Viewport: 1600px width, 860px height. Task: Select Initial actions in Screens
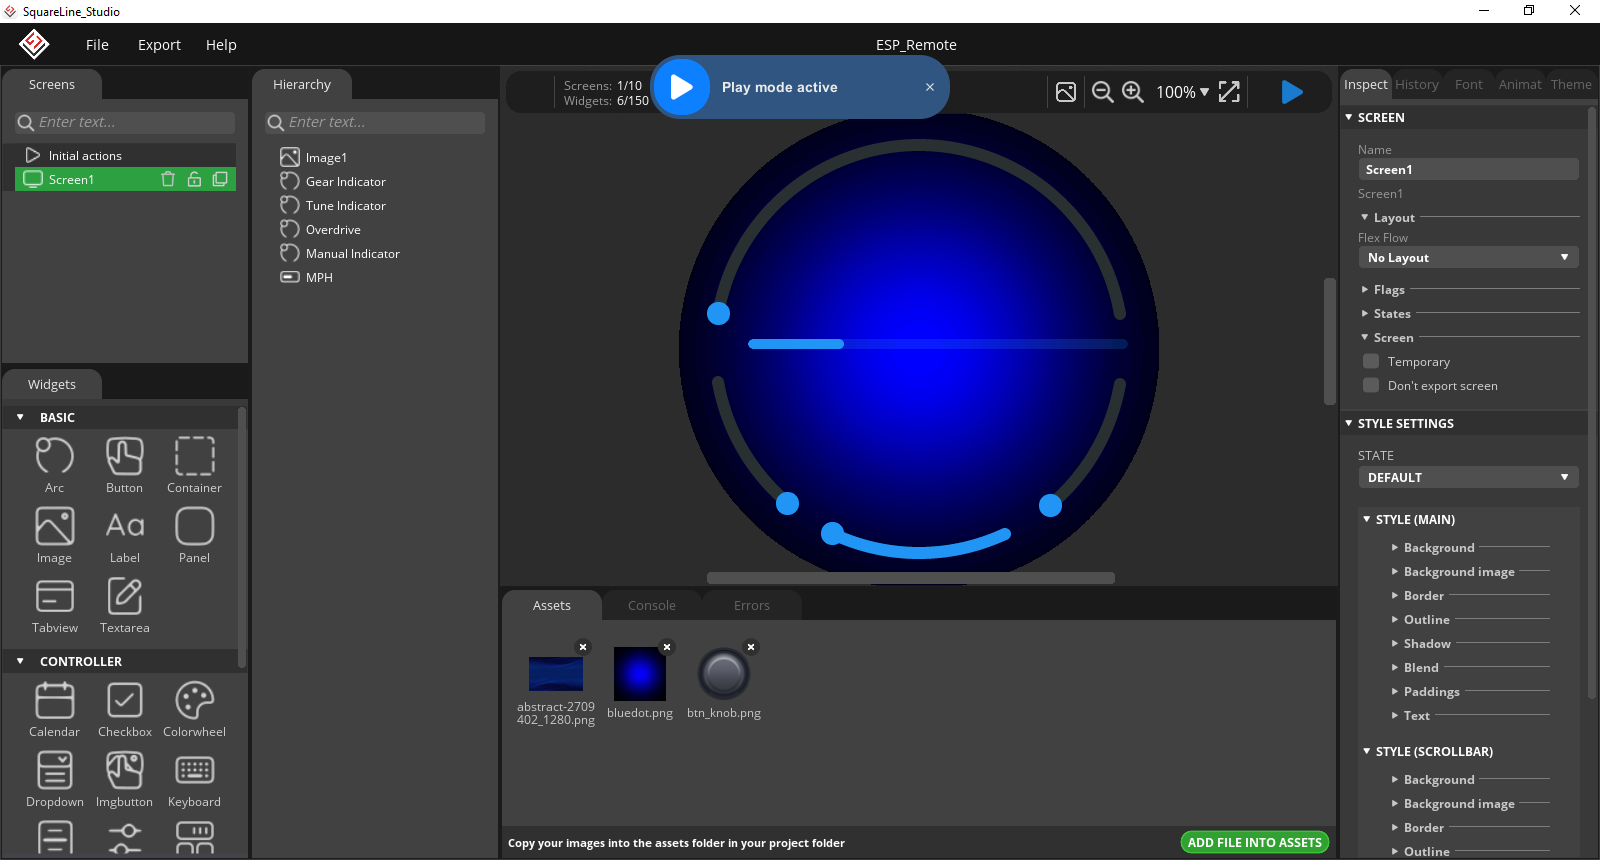tap(125, 155)
